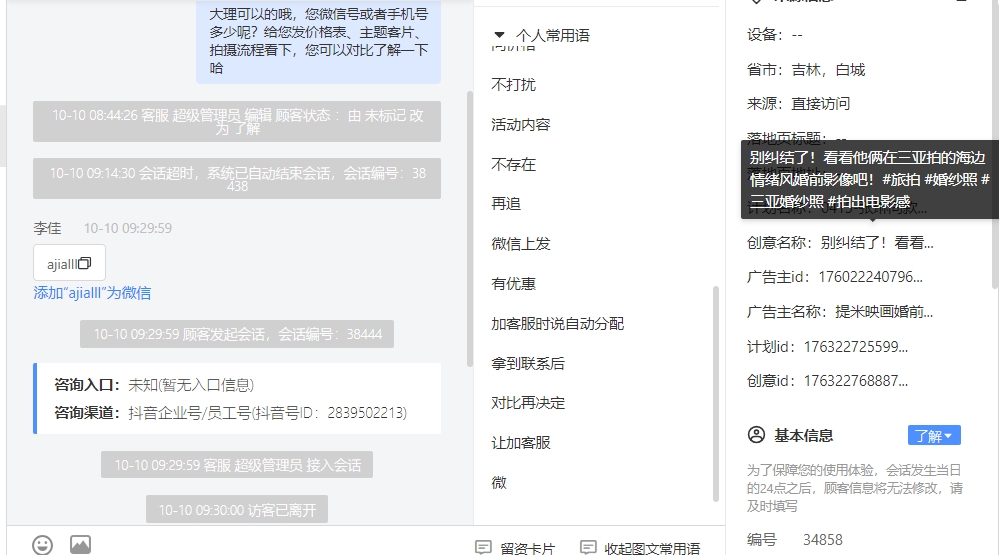This screenshot has height=555, width=999.
Task: Click the 省市 吉林，白城 entry
Action: [806, 70]
